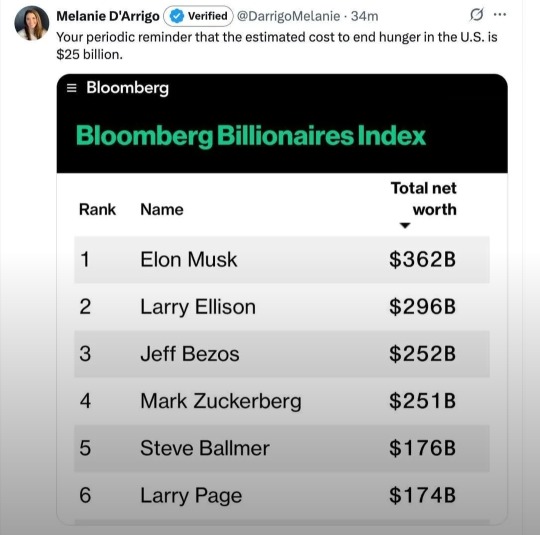The image size is (540, 535).
Task: Click the Bloomberg logo text
Action: point(127,88)
